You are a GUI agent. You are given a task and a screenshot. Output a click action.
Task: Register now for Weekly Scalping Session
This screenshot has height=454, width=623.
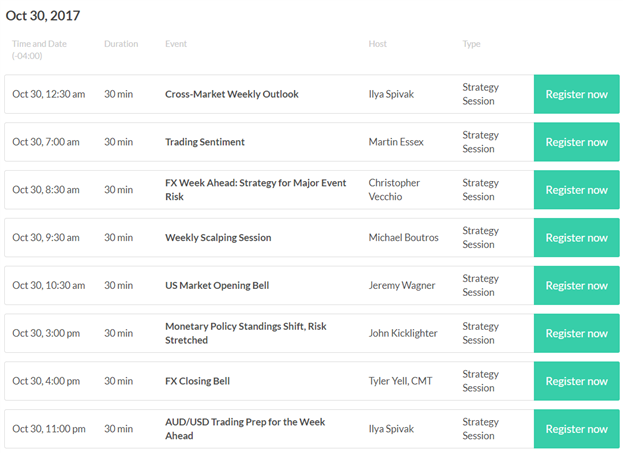[x=576, y=238]
